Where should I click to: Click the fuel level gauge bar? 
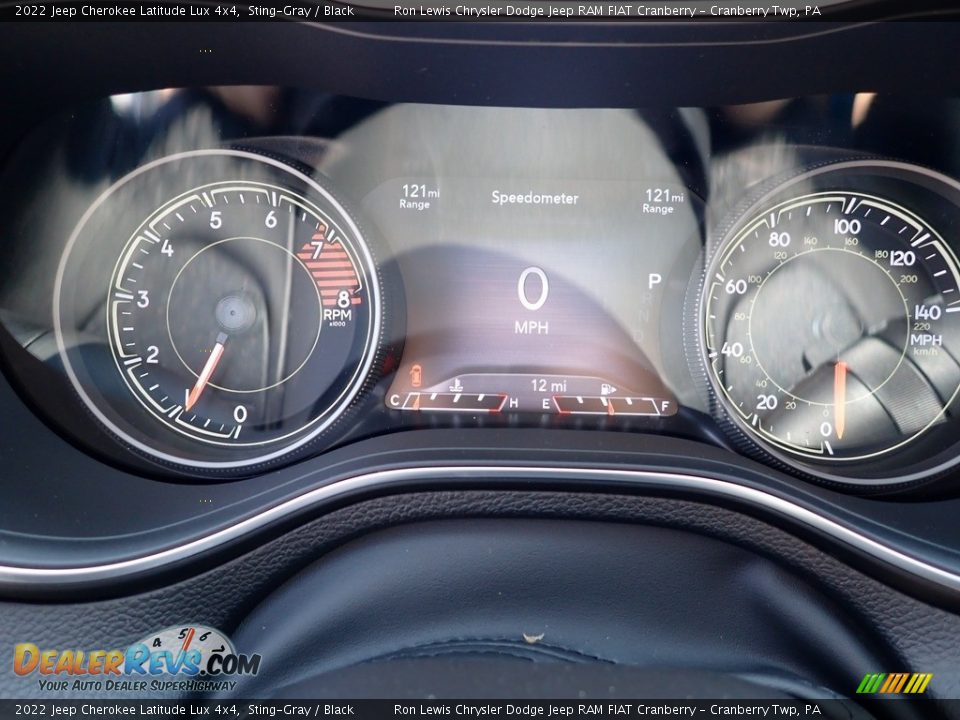click(606, 405)
